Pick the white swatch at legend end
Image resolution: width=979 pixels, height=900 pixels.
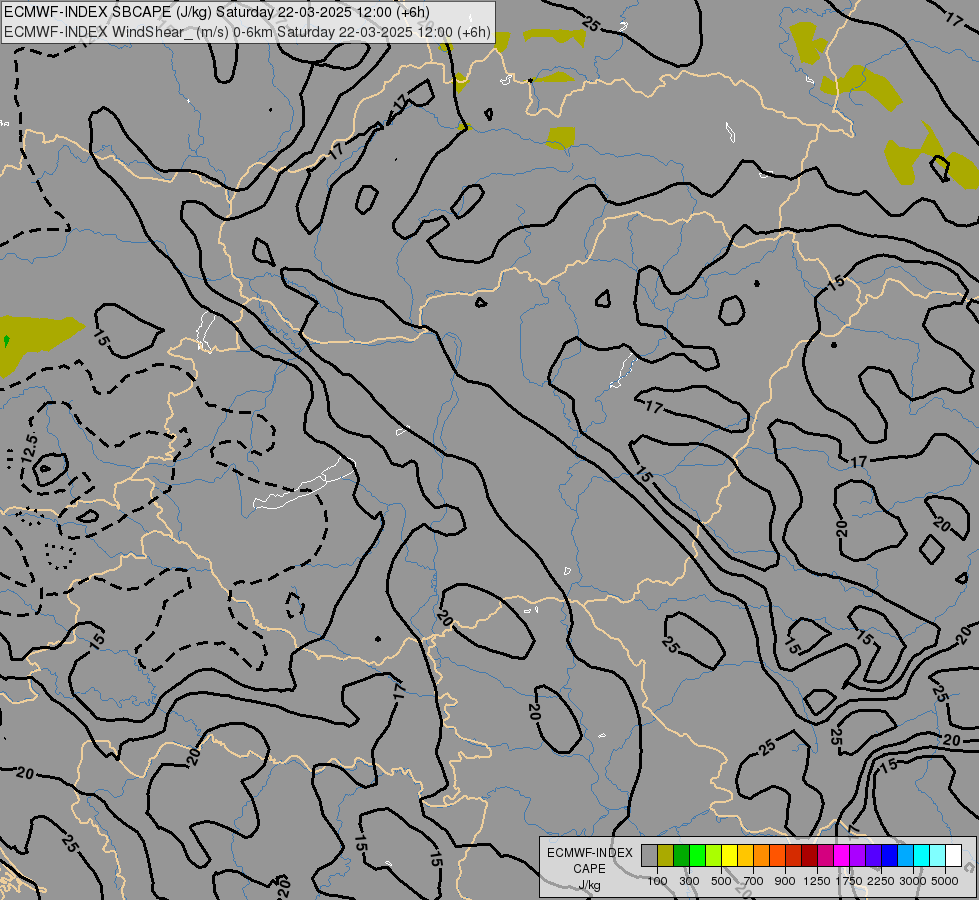point(953,855)
